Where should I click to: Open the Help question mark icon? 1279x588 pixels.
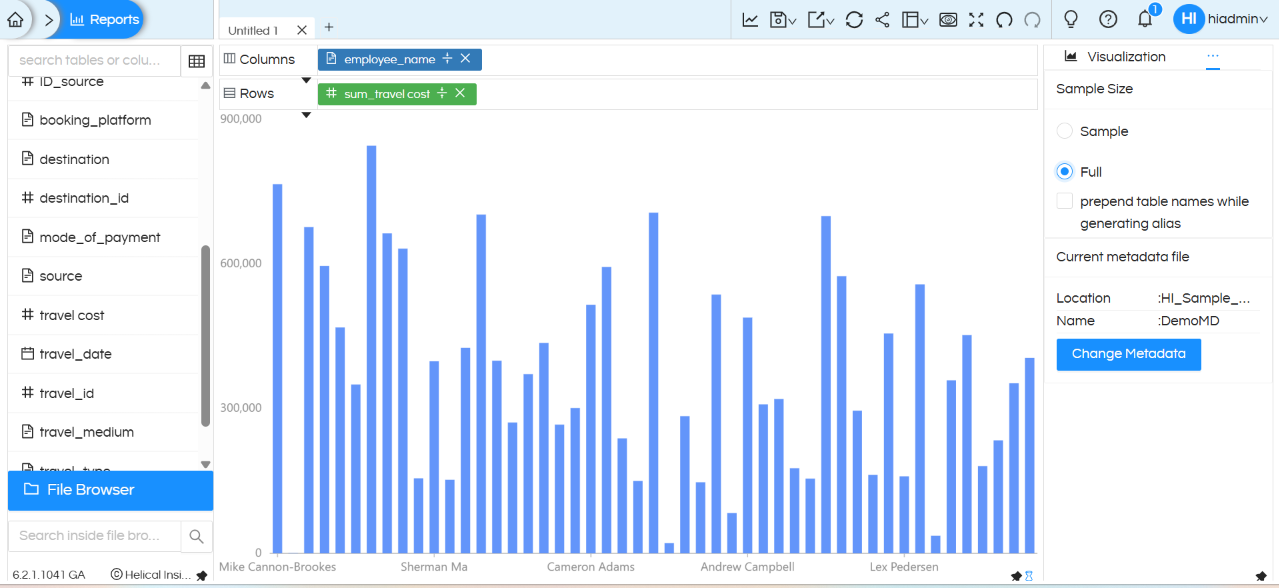tap(1108, 19)
